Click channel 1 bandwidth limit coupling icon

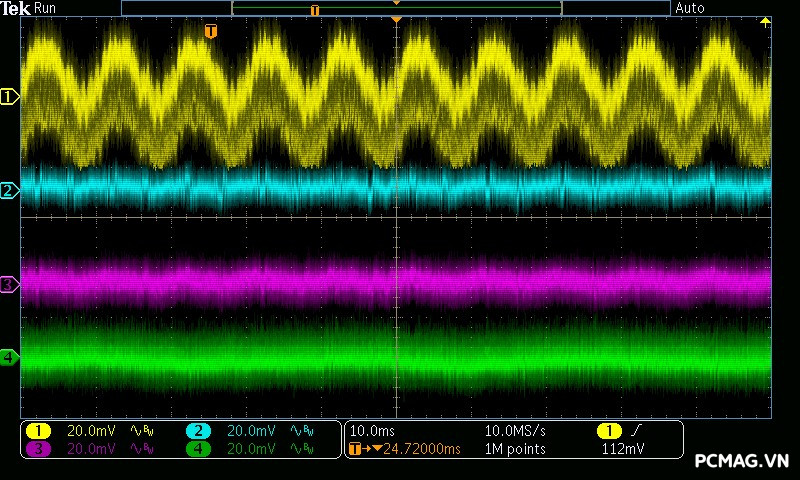[x=141, y=431]
